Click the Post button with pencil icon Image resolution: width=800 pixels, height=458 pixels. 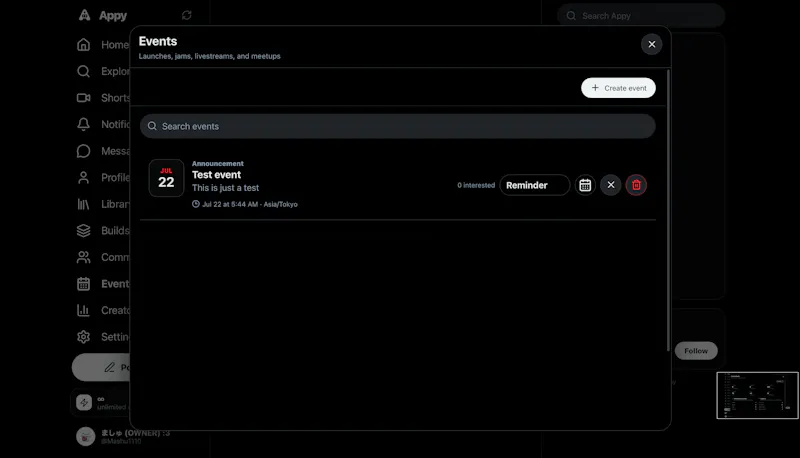tap(101, 367)
